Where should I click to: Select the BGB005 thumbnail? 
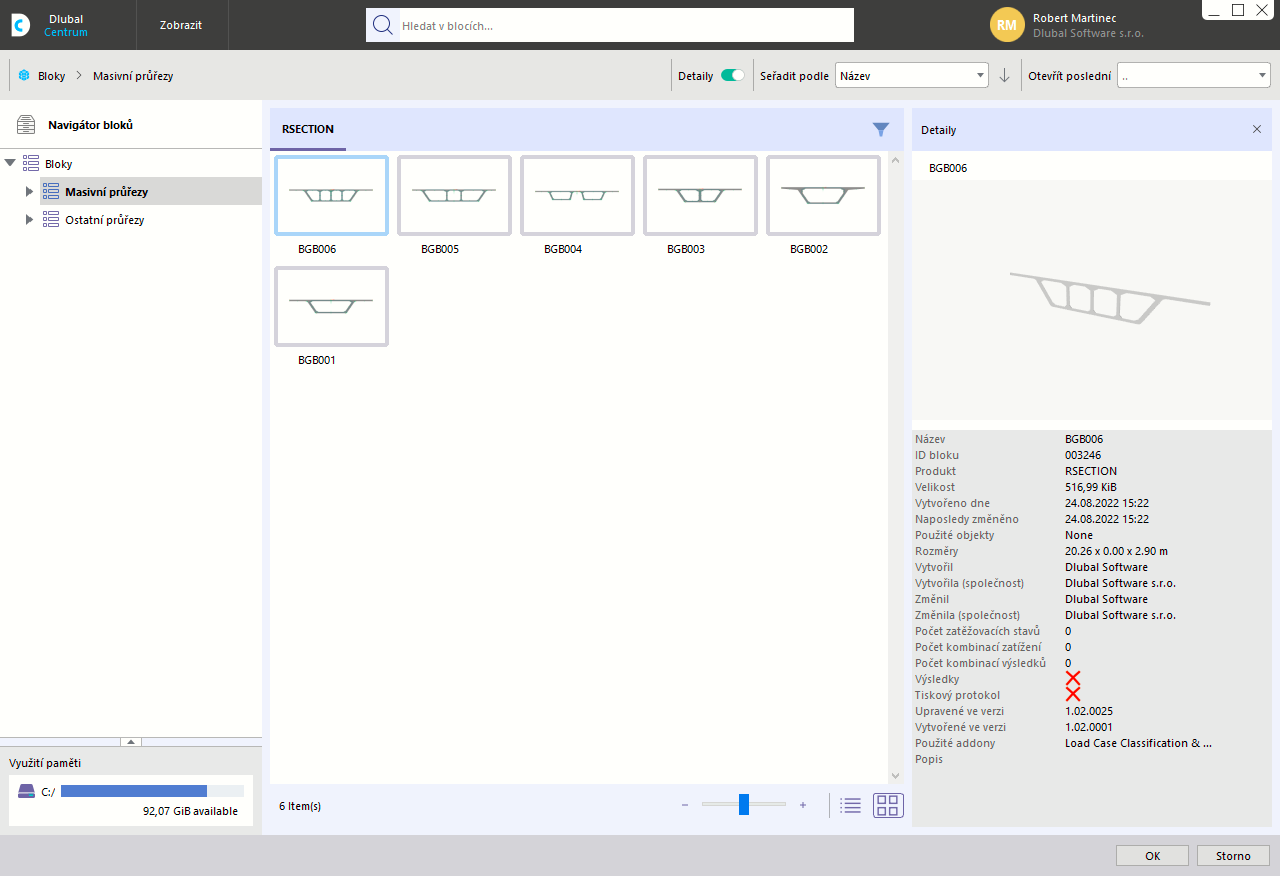point(454,196)
